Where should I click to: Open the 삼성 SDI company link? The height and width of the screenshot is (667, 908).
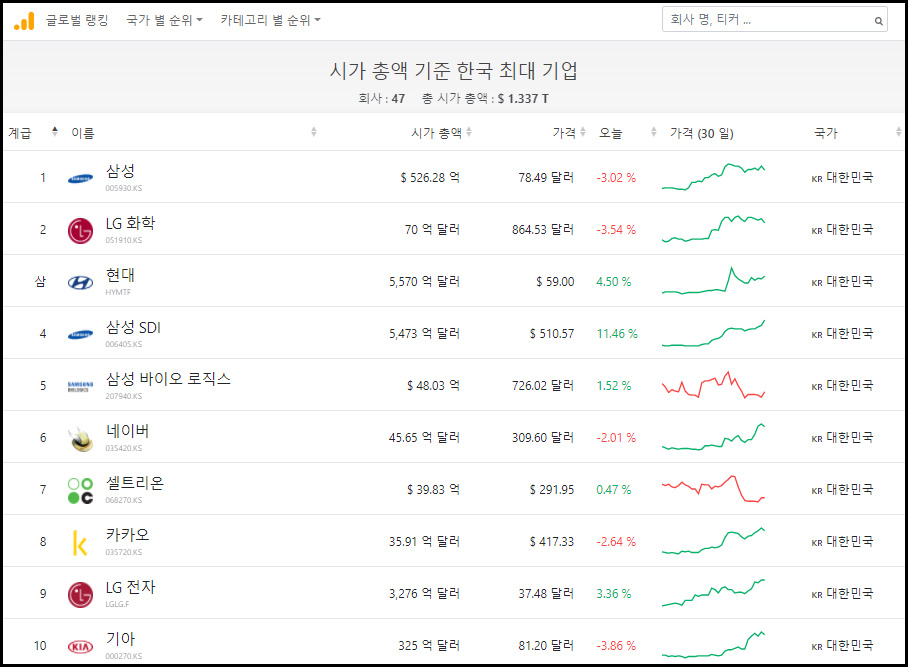pos(133,327)
